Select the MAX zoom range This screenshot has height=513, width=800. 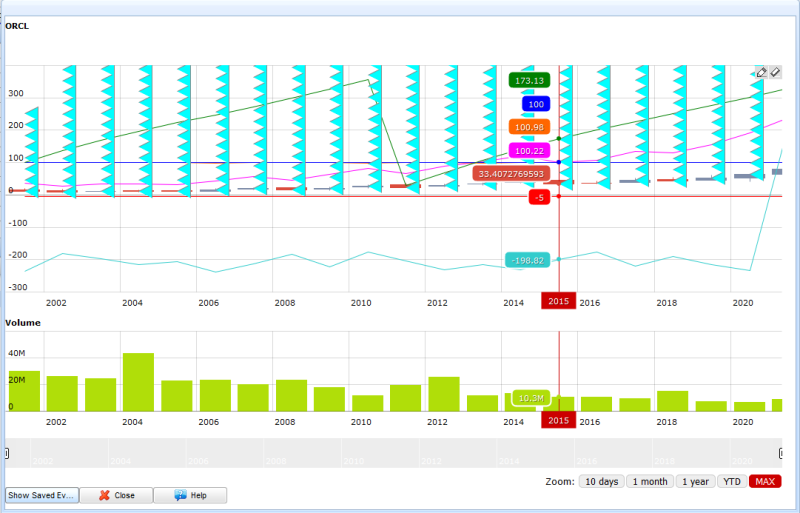pos(766,481)
